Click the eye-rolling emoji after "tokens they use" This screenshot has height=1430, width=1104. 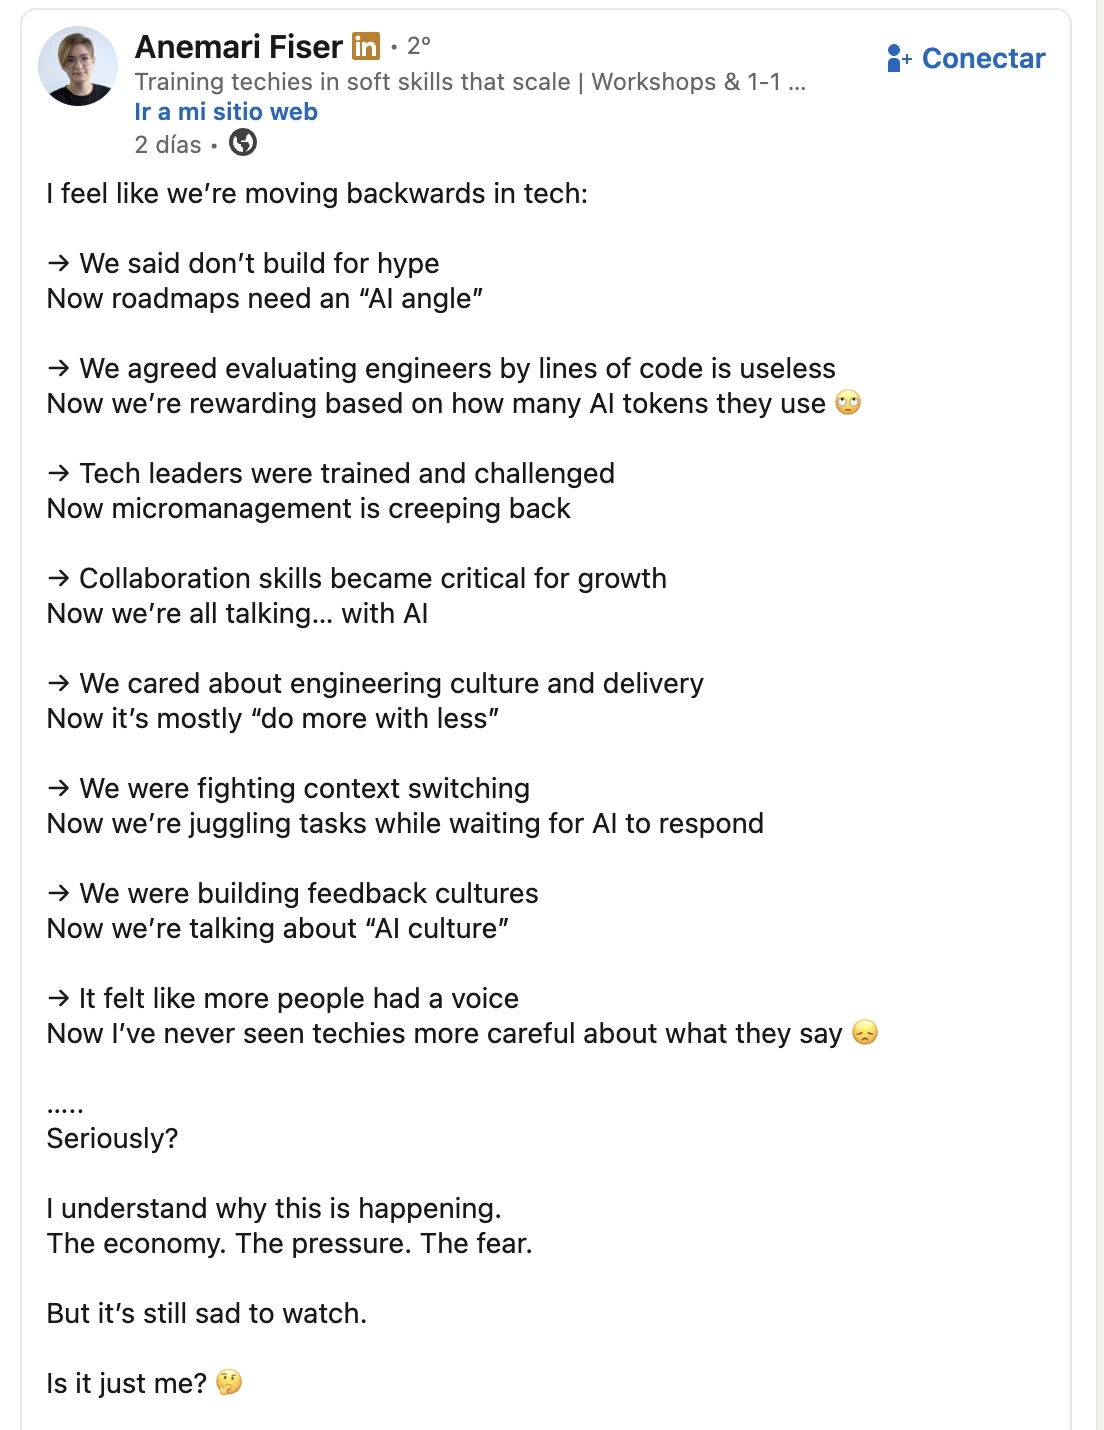(848, 403)
